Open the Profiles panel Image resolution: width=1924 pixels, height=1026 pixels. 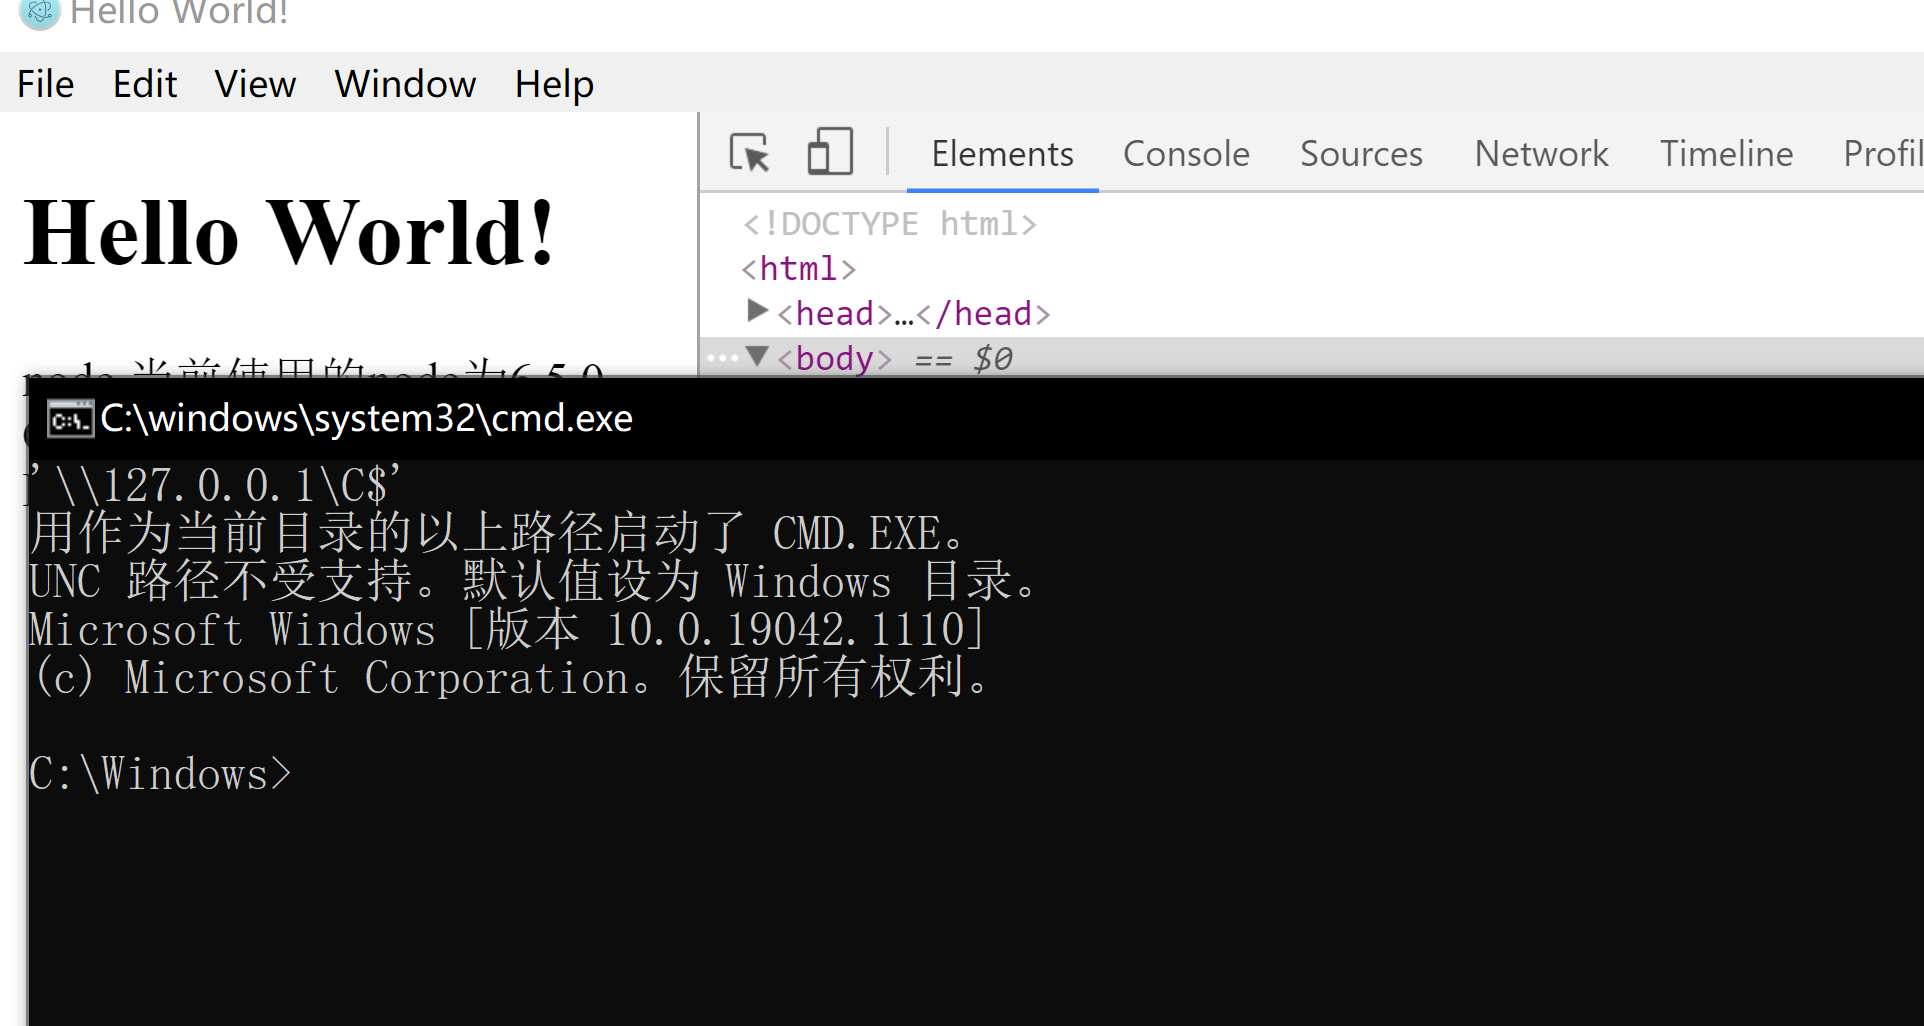(x=1884, y=153)
